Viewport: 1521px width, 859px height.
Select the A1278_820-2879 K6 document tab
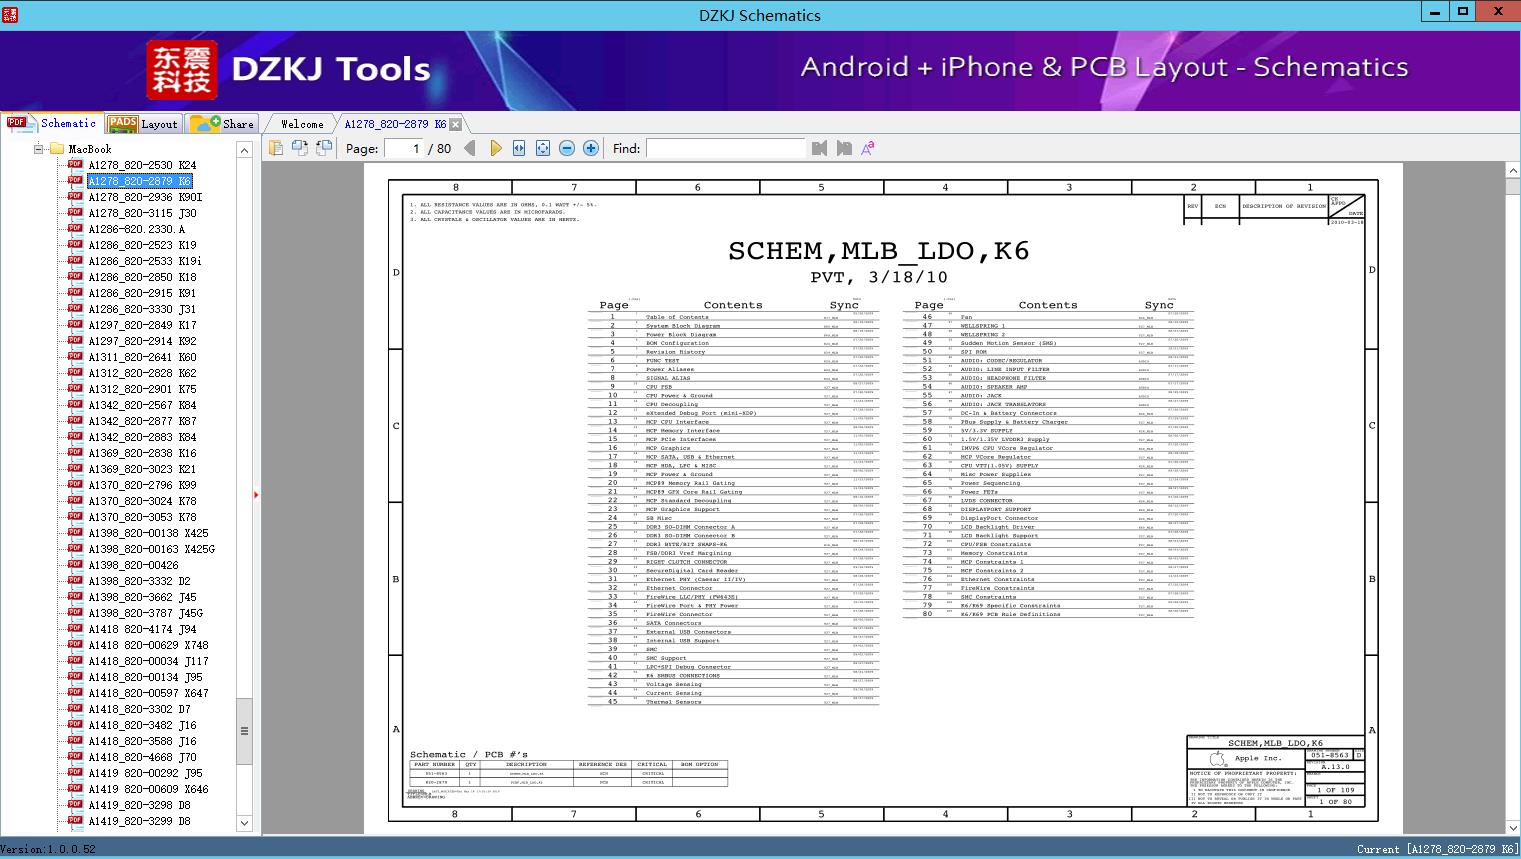point(395,124)
